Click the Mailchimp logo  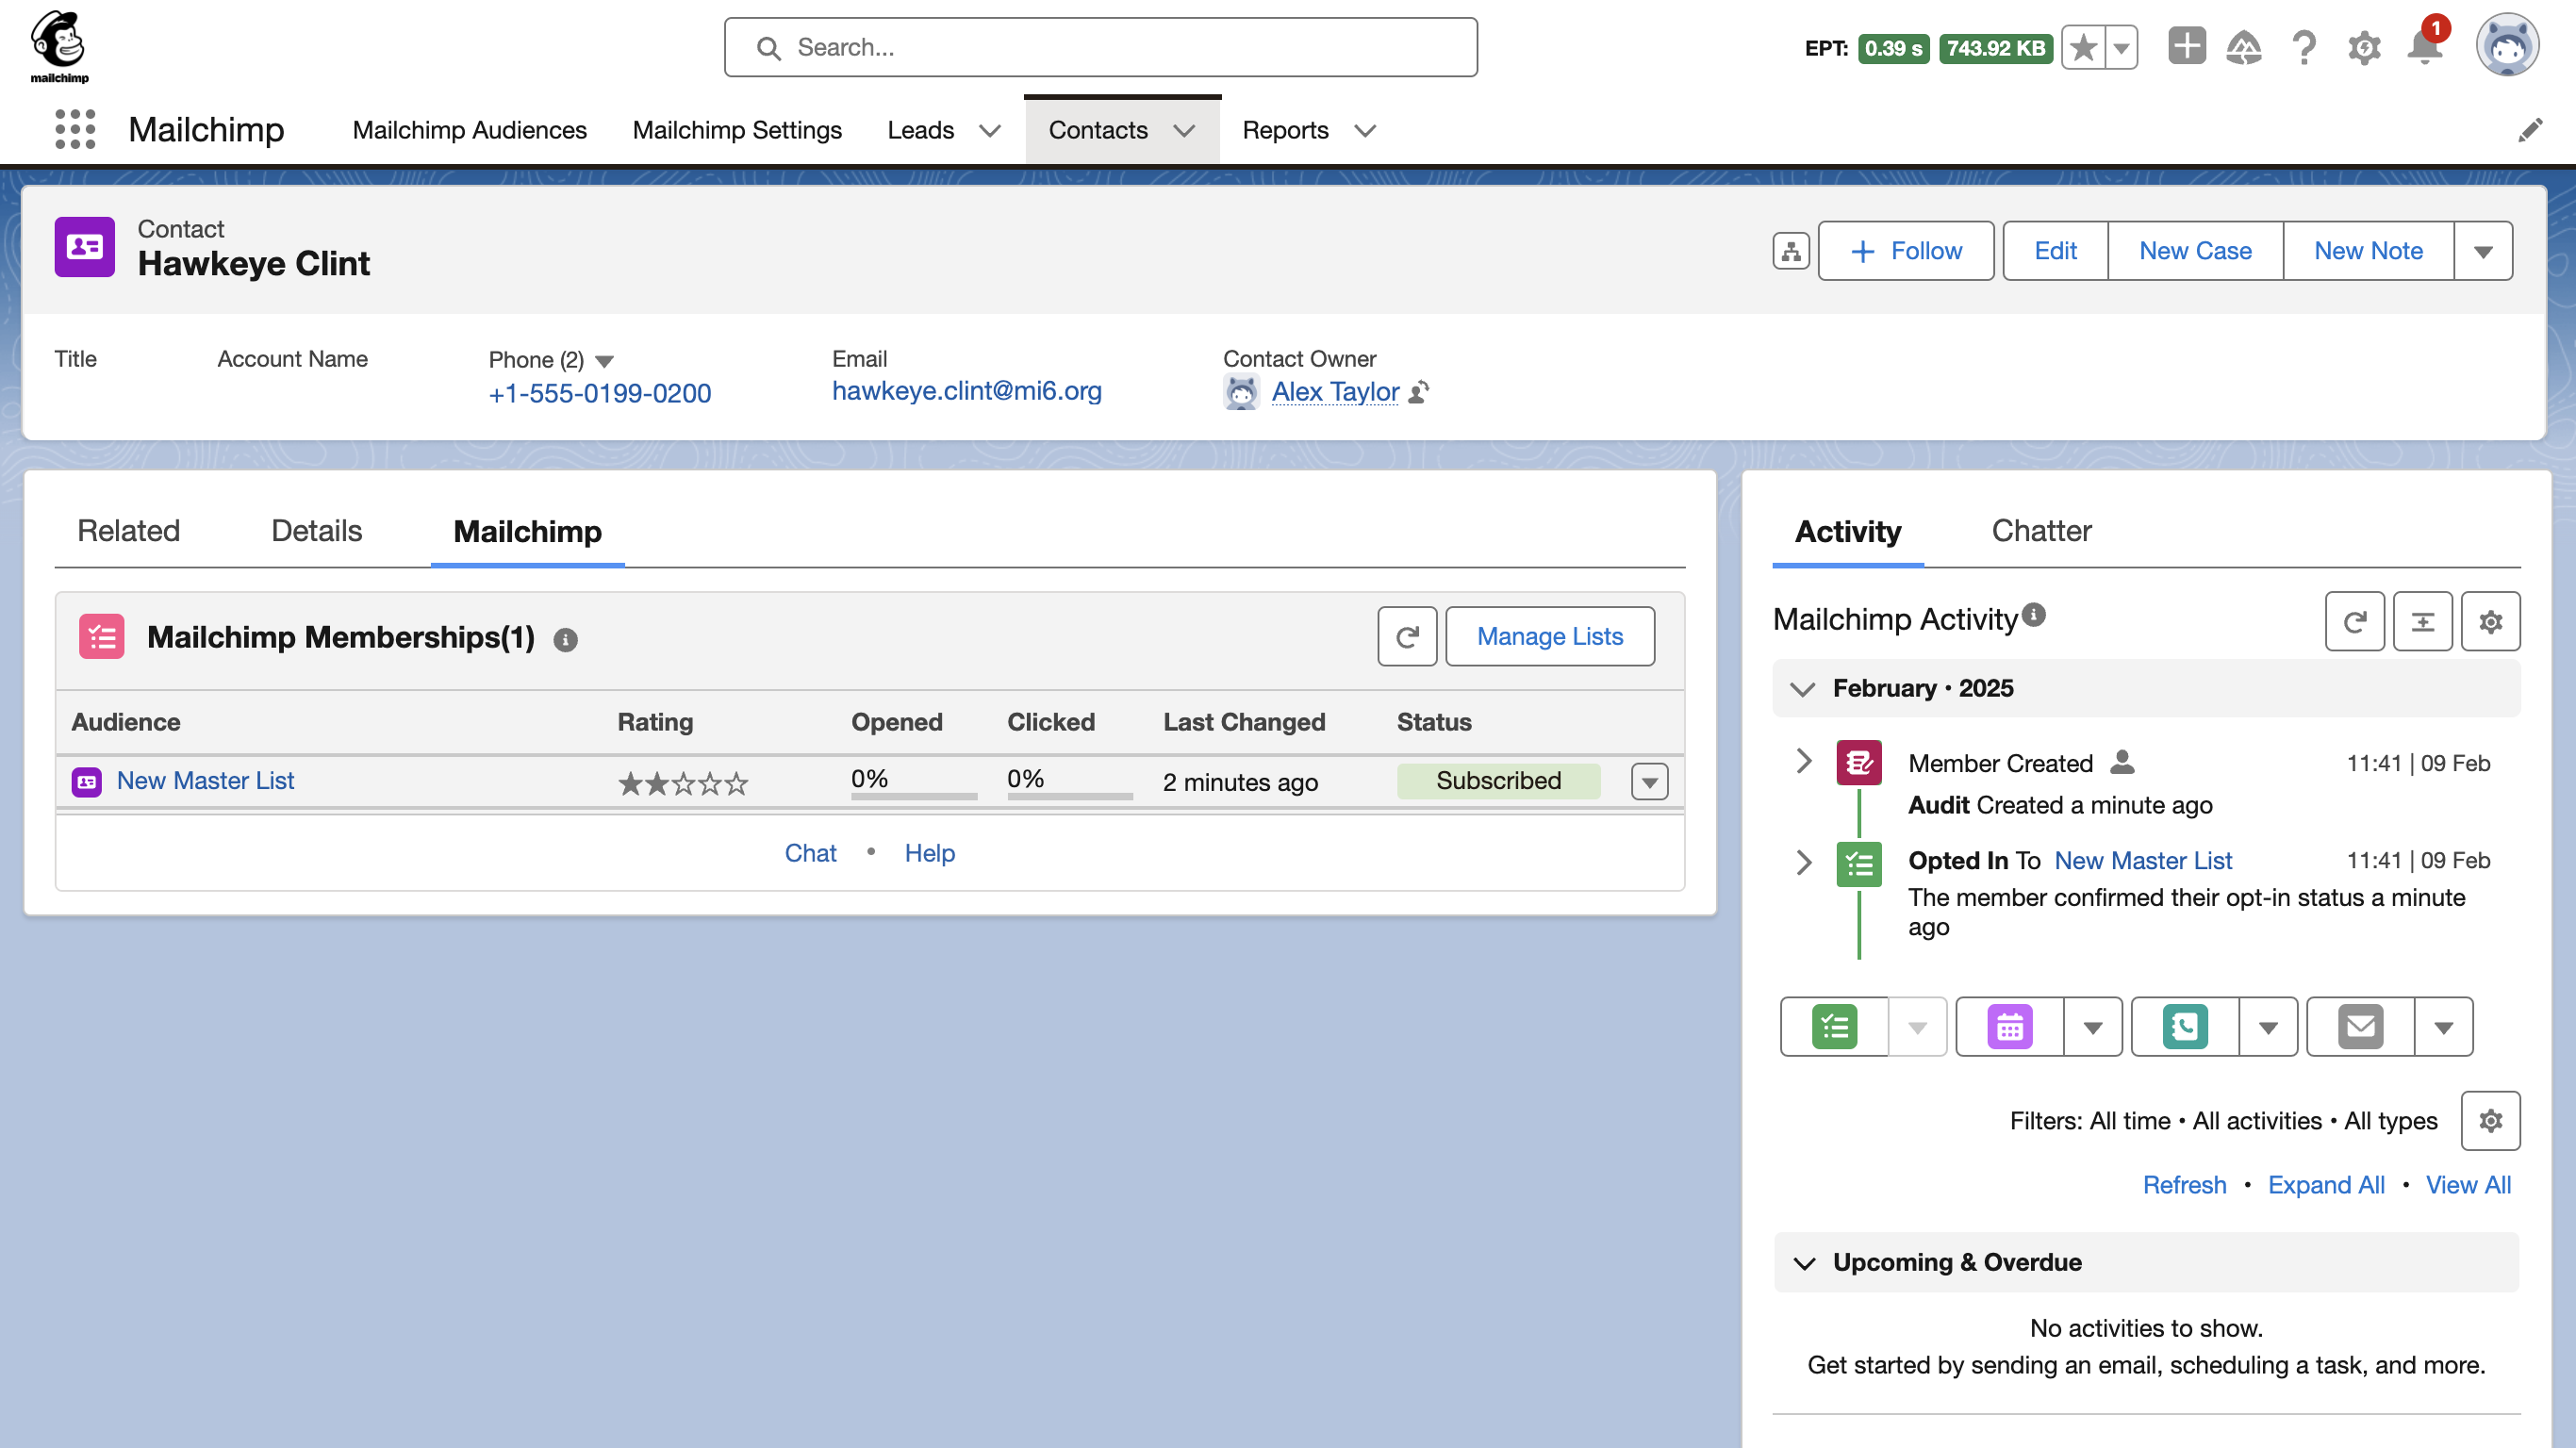[59, 46]
